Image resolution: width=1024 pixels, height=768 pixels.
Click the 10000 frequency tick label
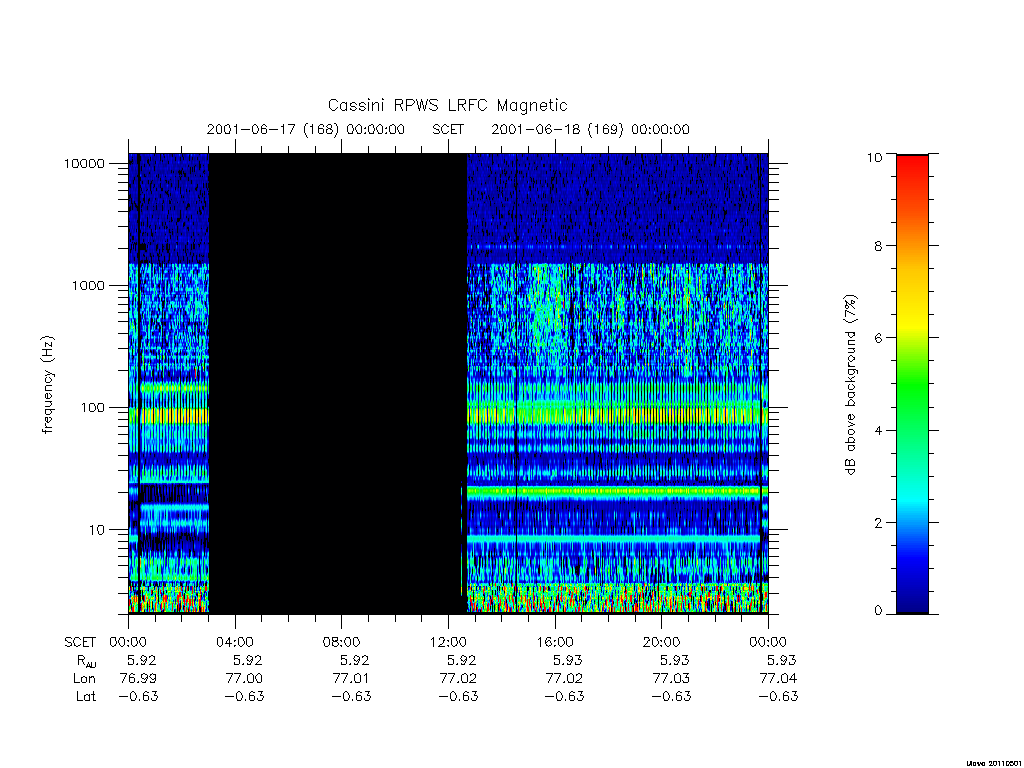84,164
